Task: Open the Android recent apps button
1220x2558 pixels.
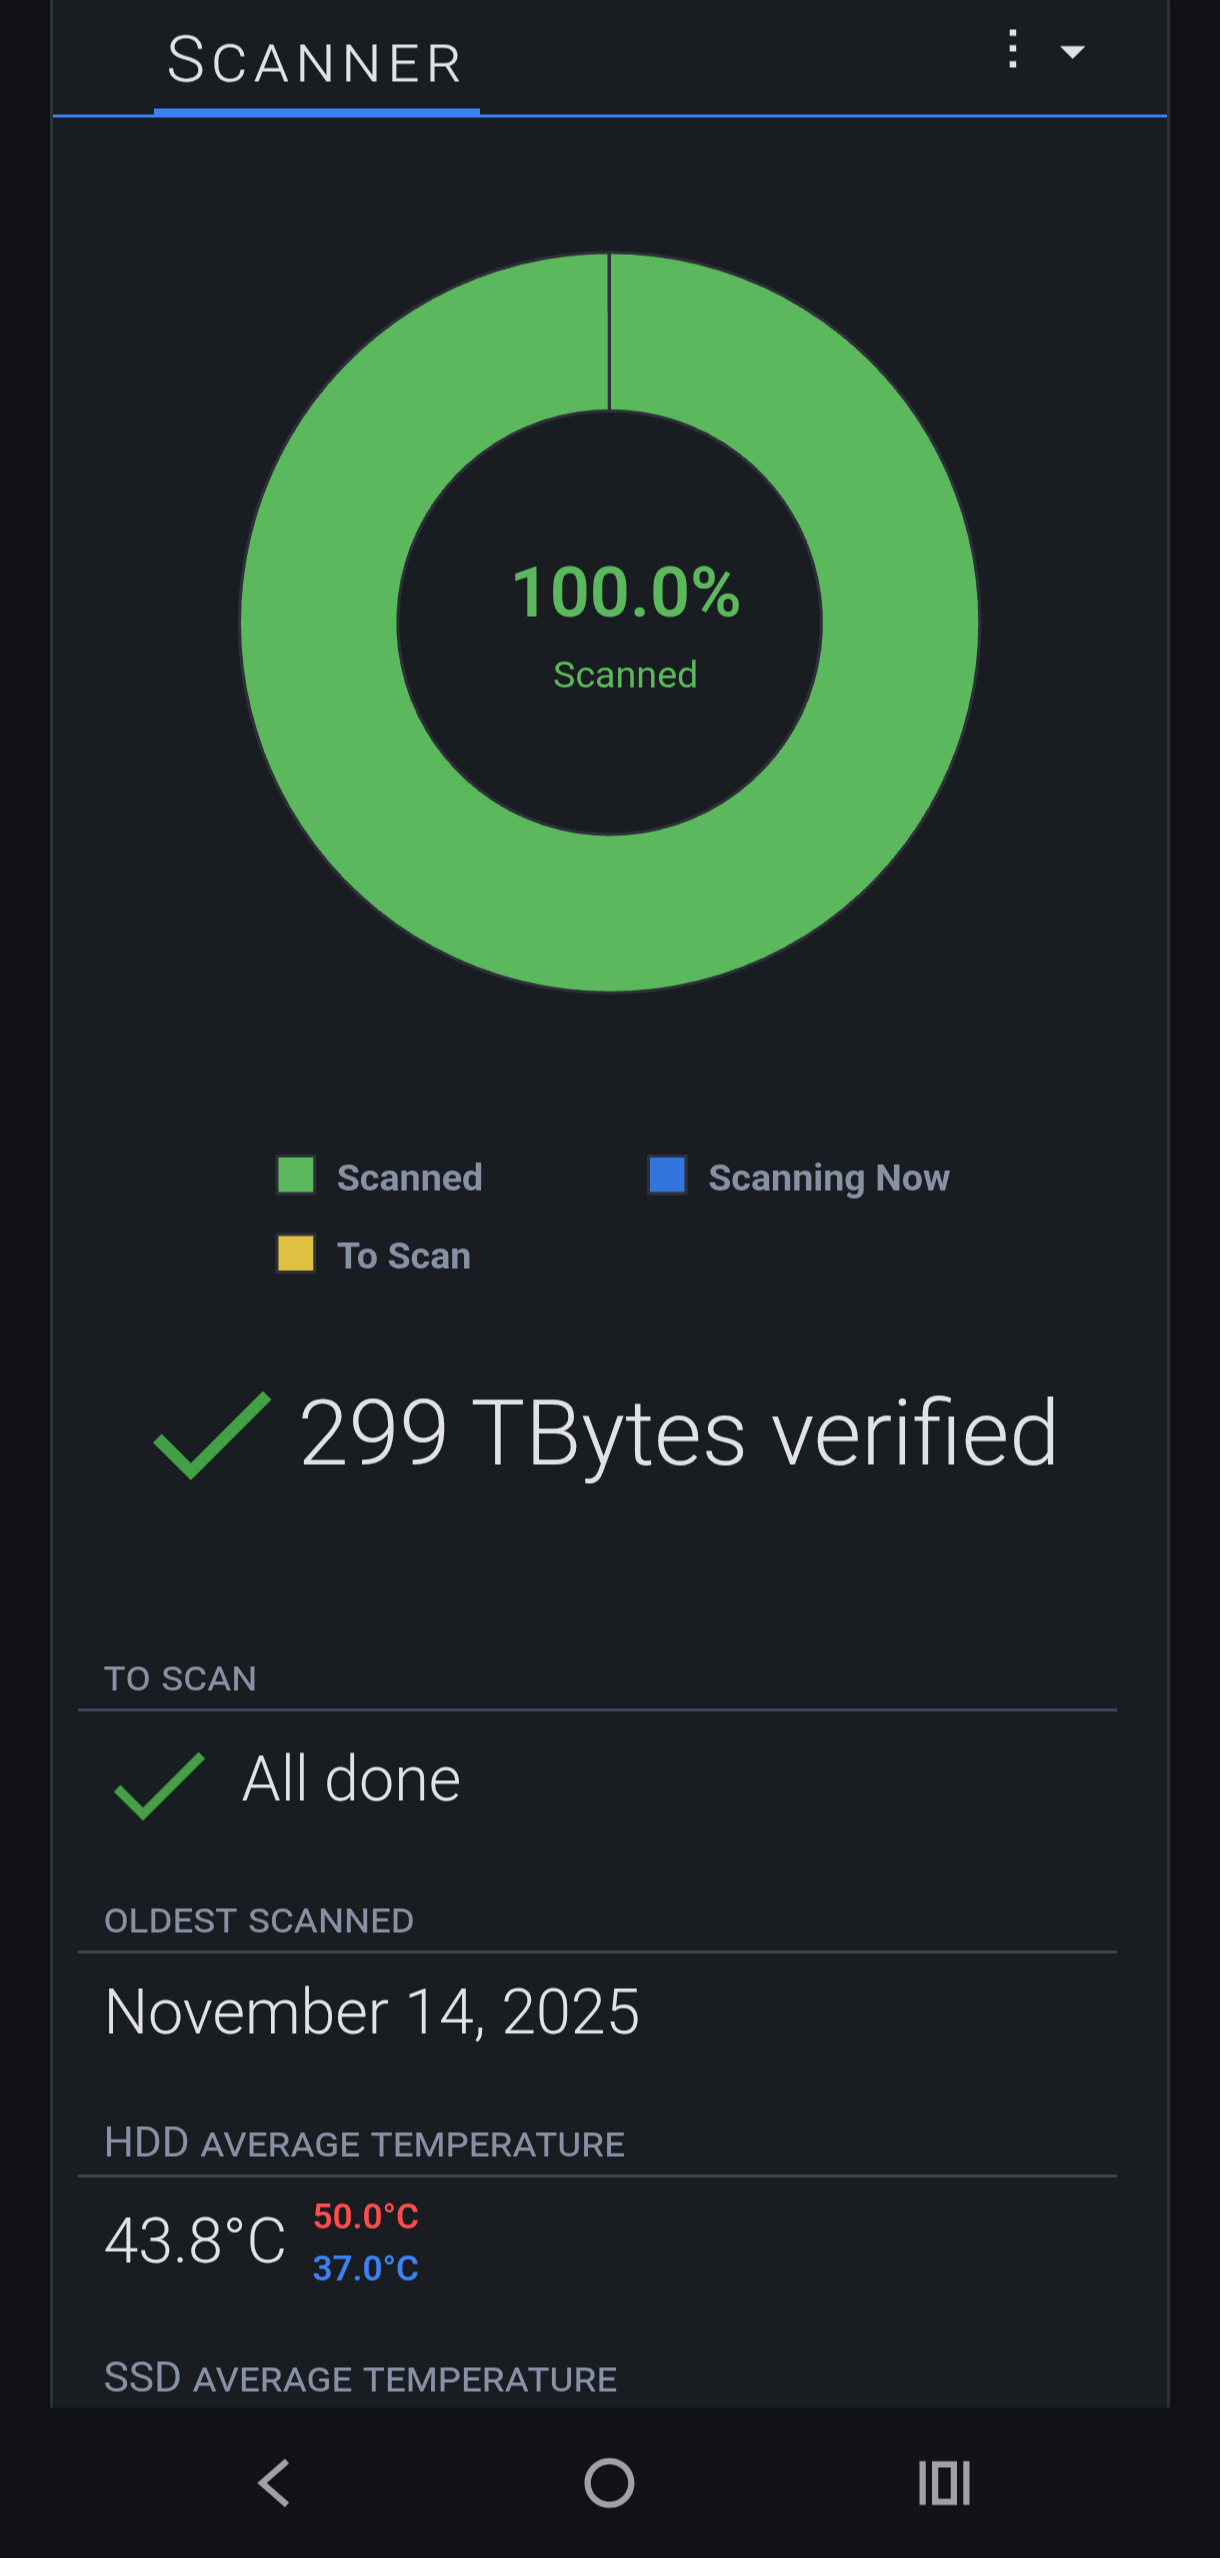Action: pos(944,2483)
